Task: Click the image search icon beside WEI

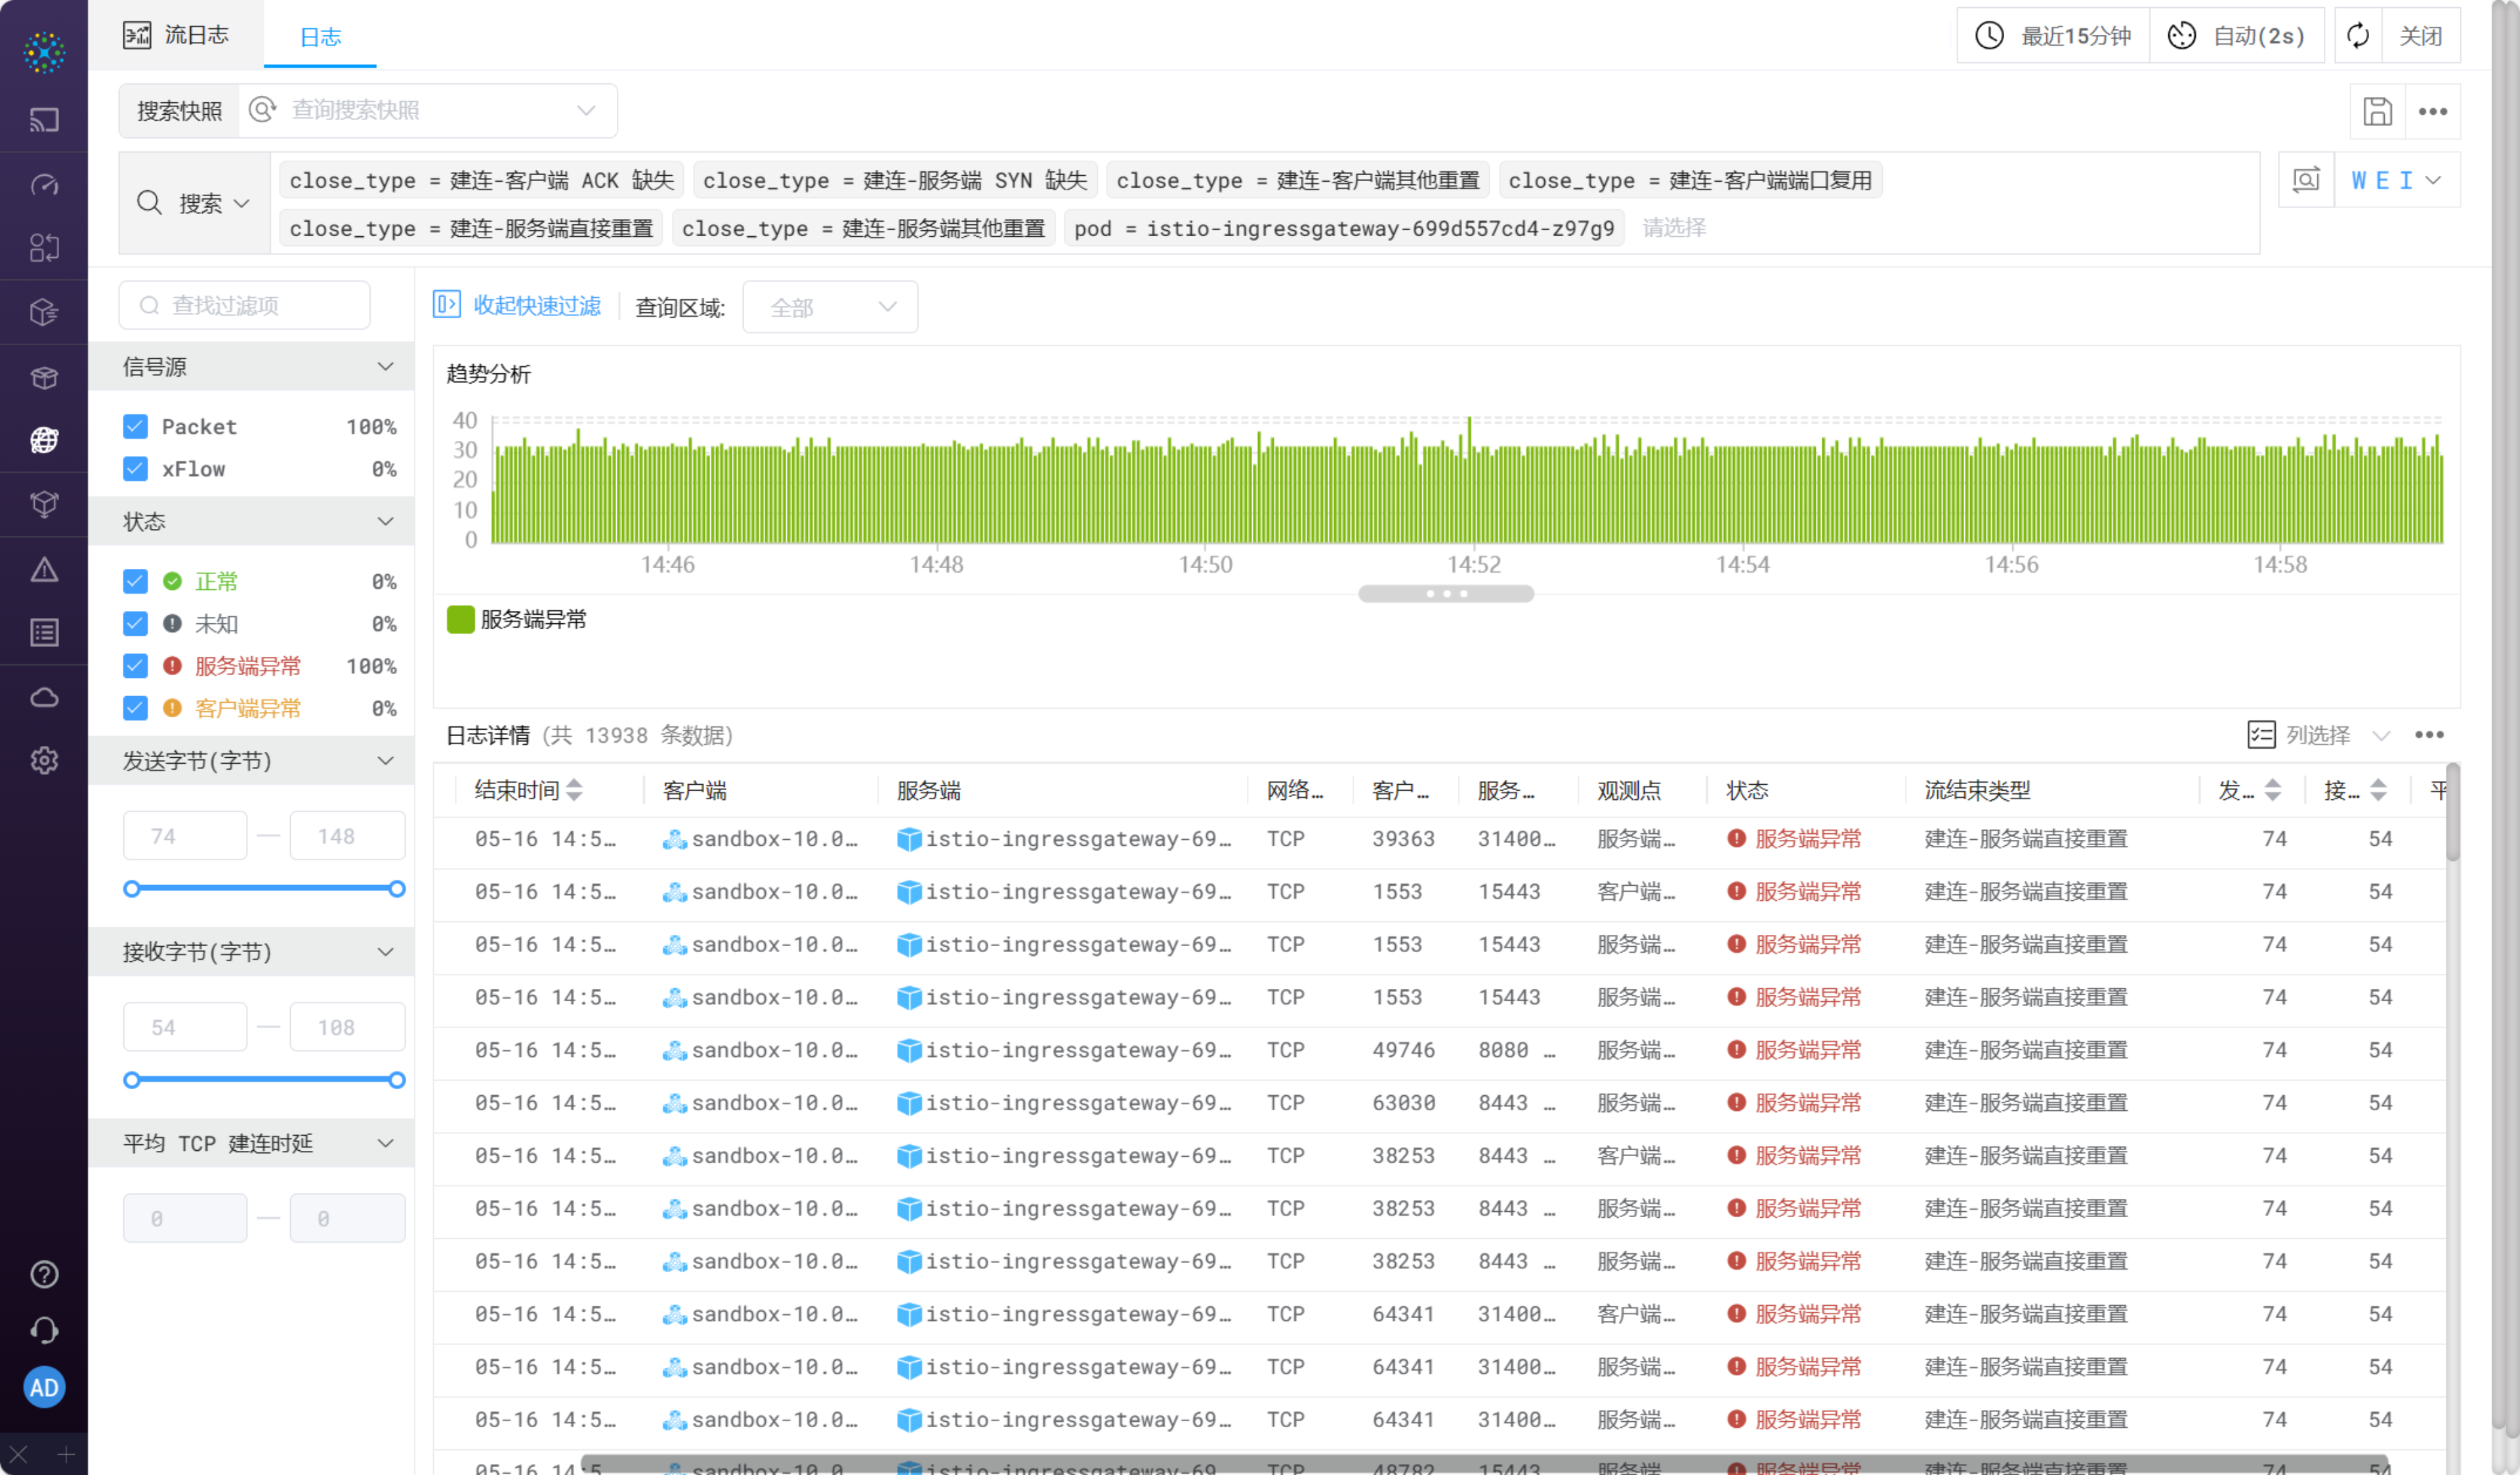Action: [x=2305, y=180]
